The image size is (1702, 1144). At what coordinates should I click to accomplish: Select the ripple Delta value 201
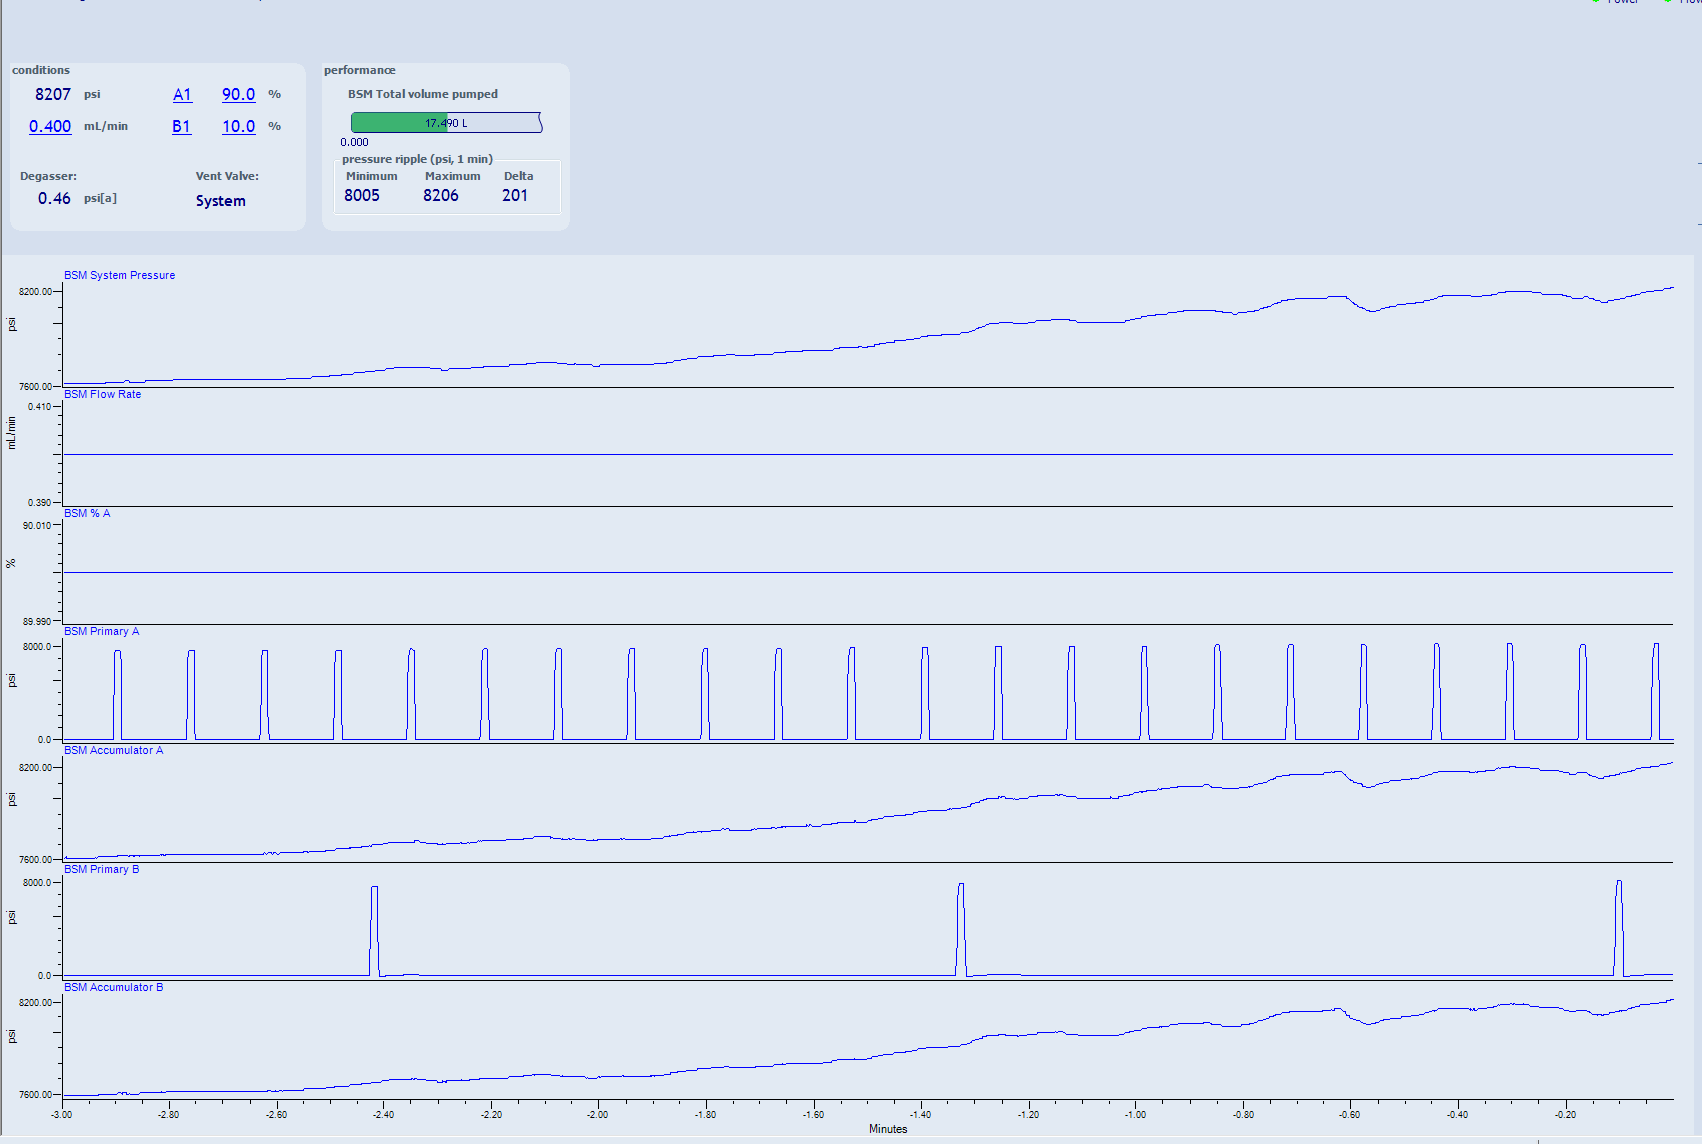[x=515, y=195]
